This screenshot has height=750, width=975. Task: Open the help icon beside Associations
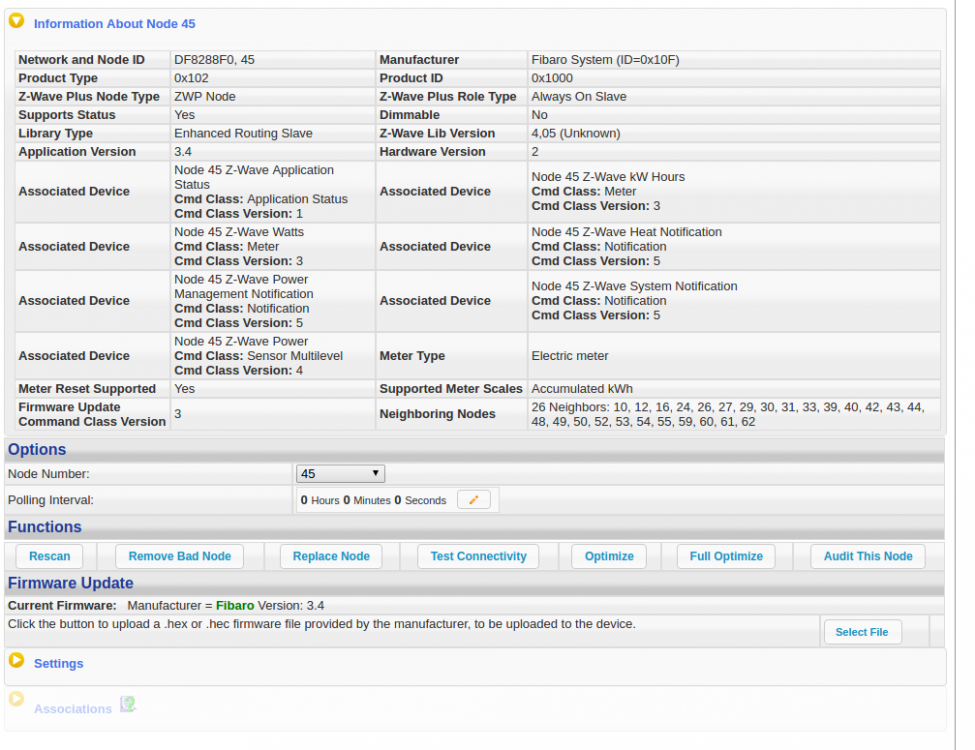point(128,704)
